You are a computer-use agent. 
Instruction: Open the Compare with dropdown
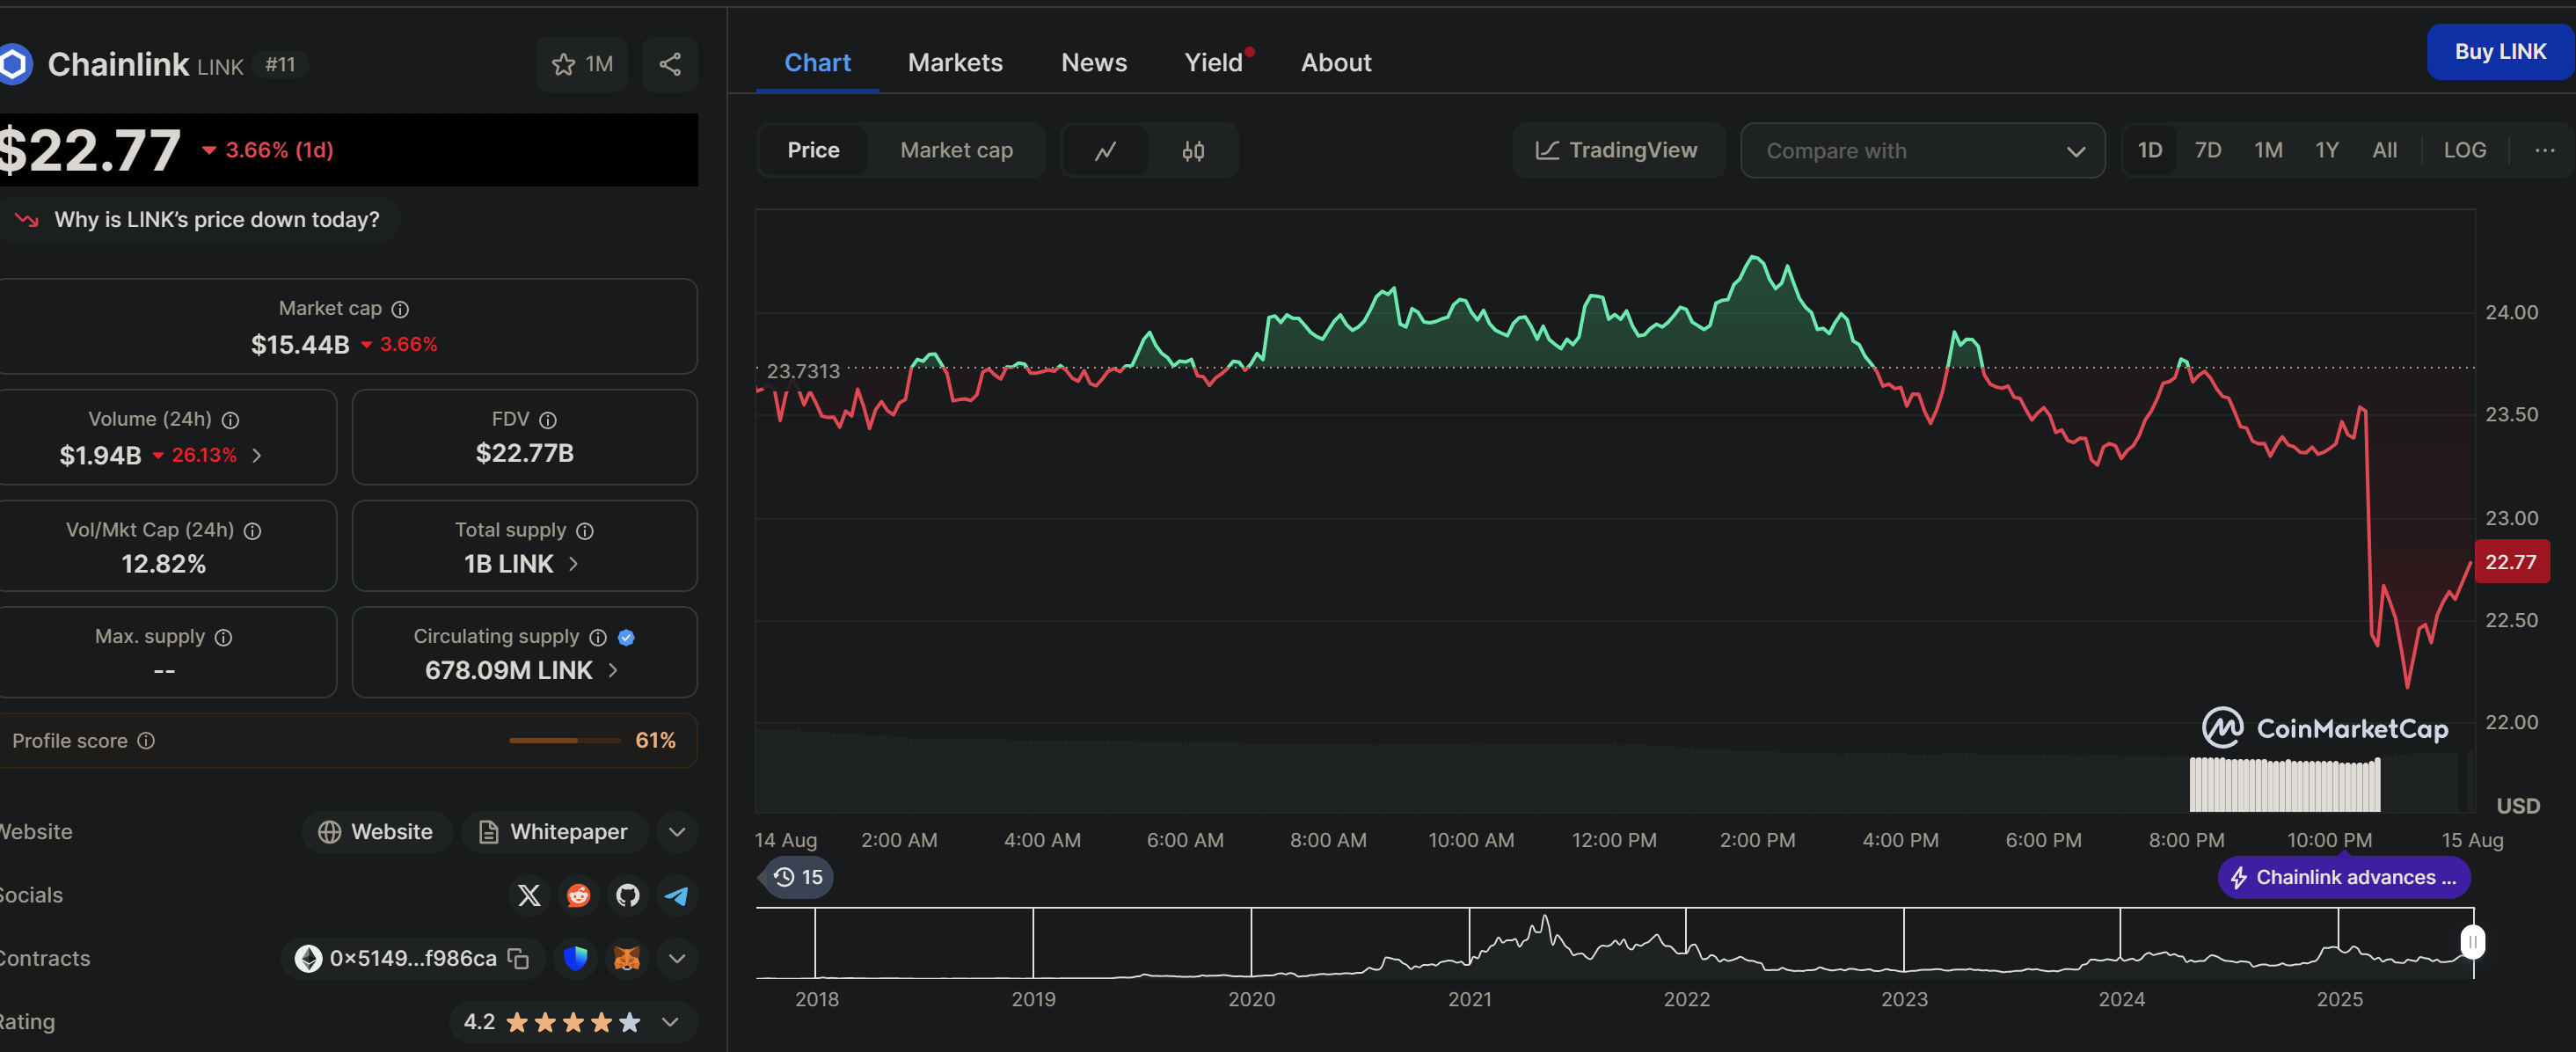1922,151
